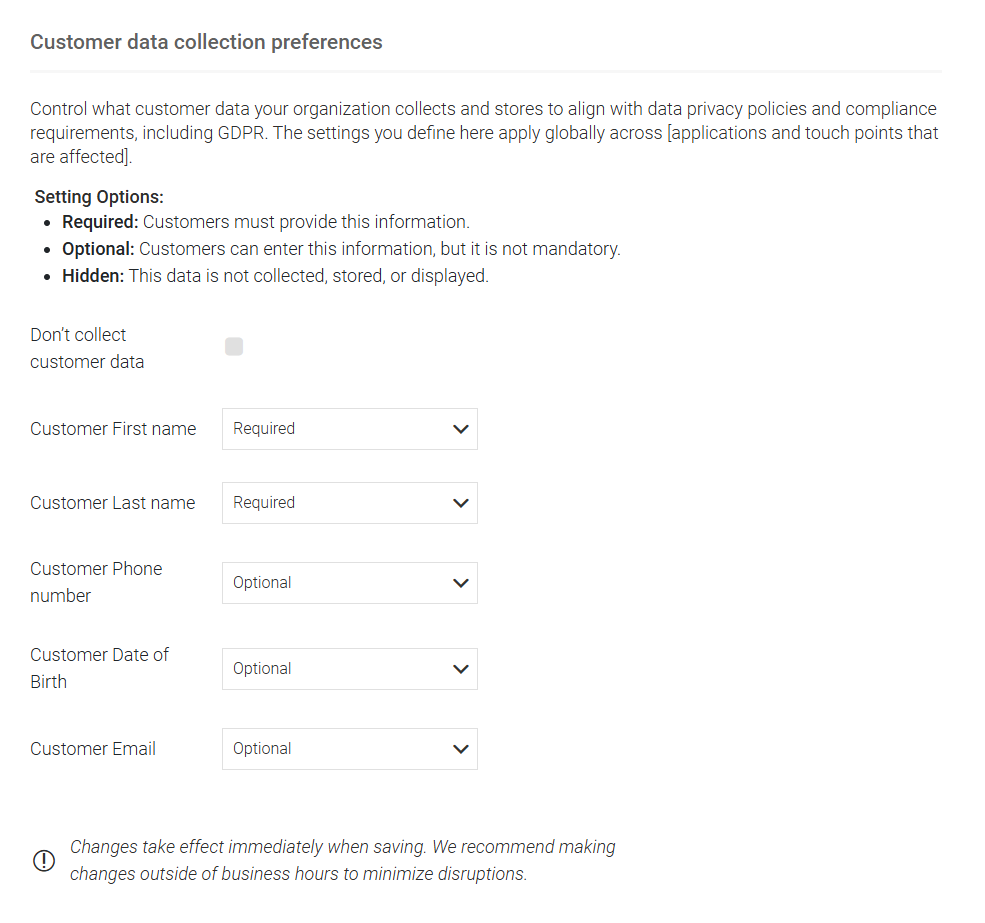Click the exclamation notice icon
This screenshot has height=923, width=985.
pyautogui.click(x=44, y=860)
